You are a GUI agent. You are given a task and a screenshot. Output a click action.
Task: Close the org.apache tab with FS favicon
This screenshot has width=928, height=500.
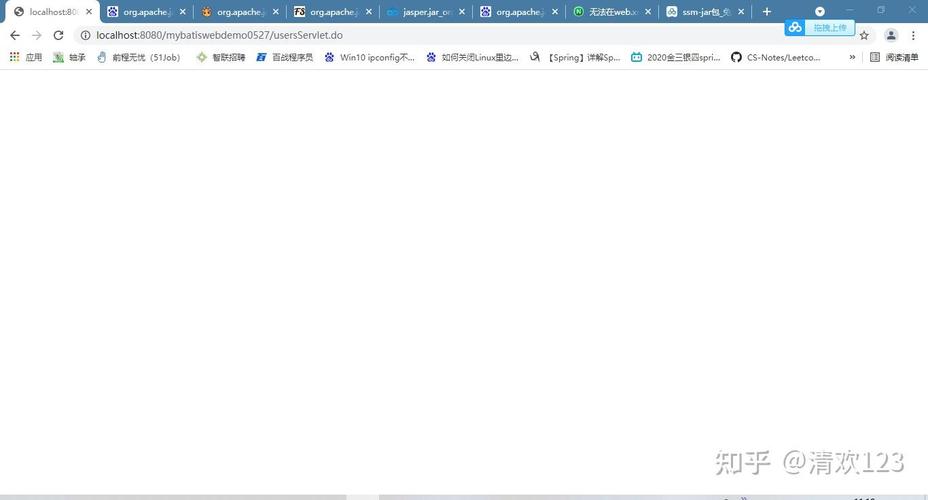(x=369, y=11)
